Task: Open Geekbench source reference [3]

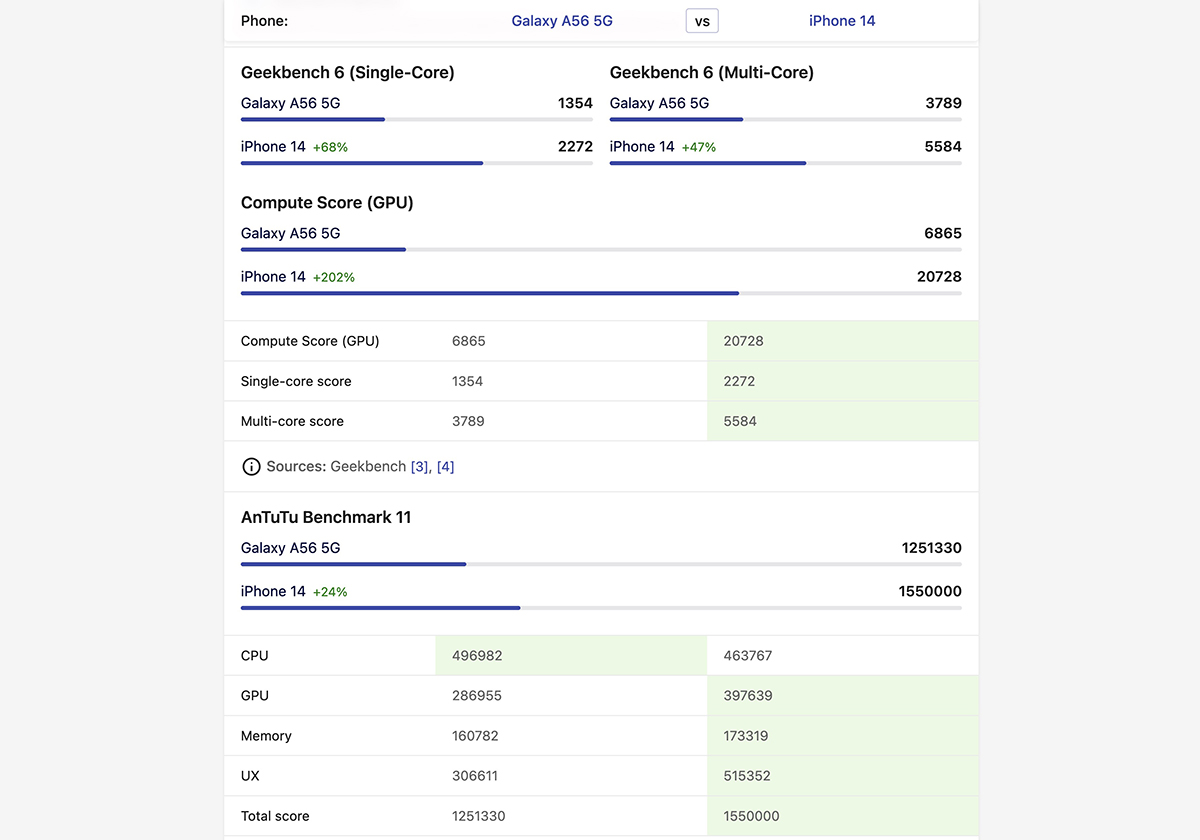Action: pos(420,466)
